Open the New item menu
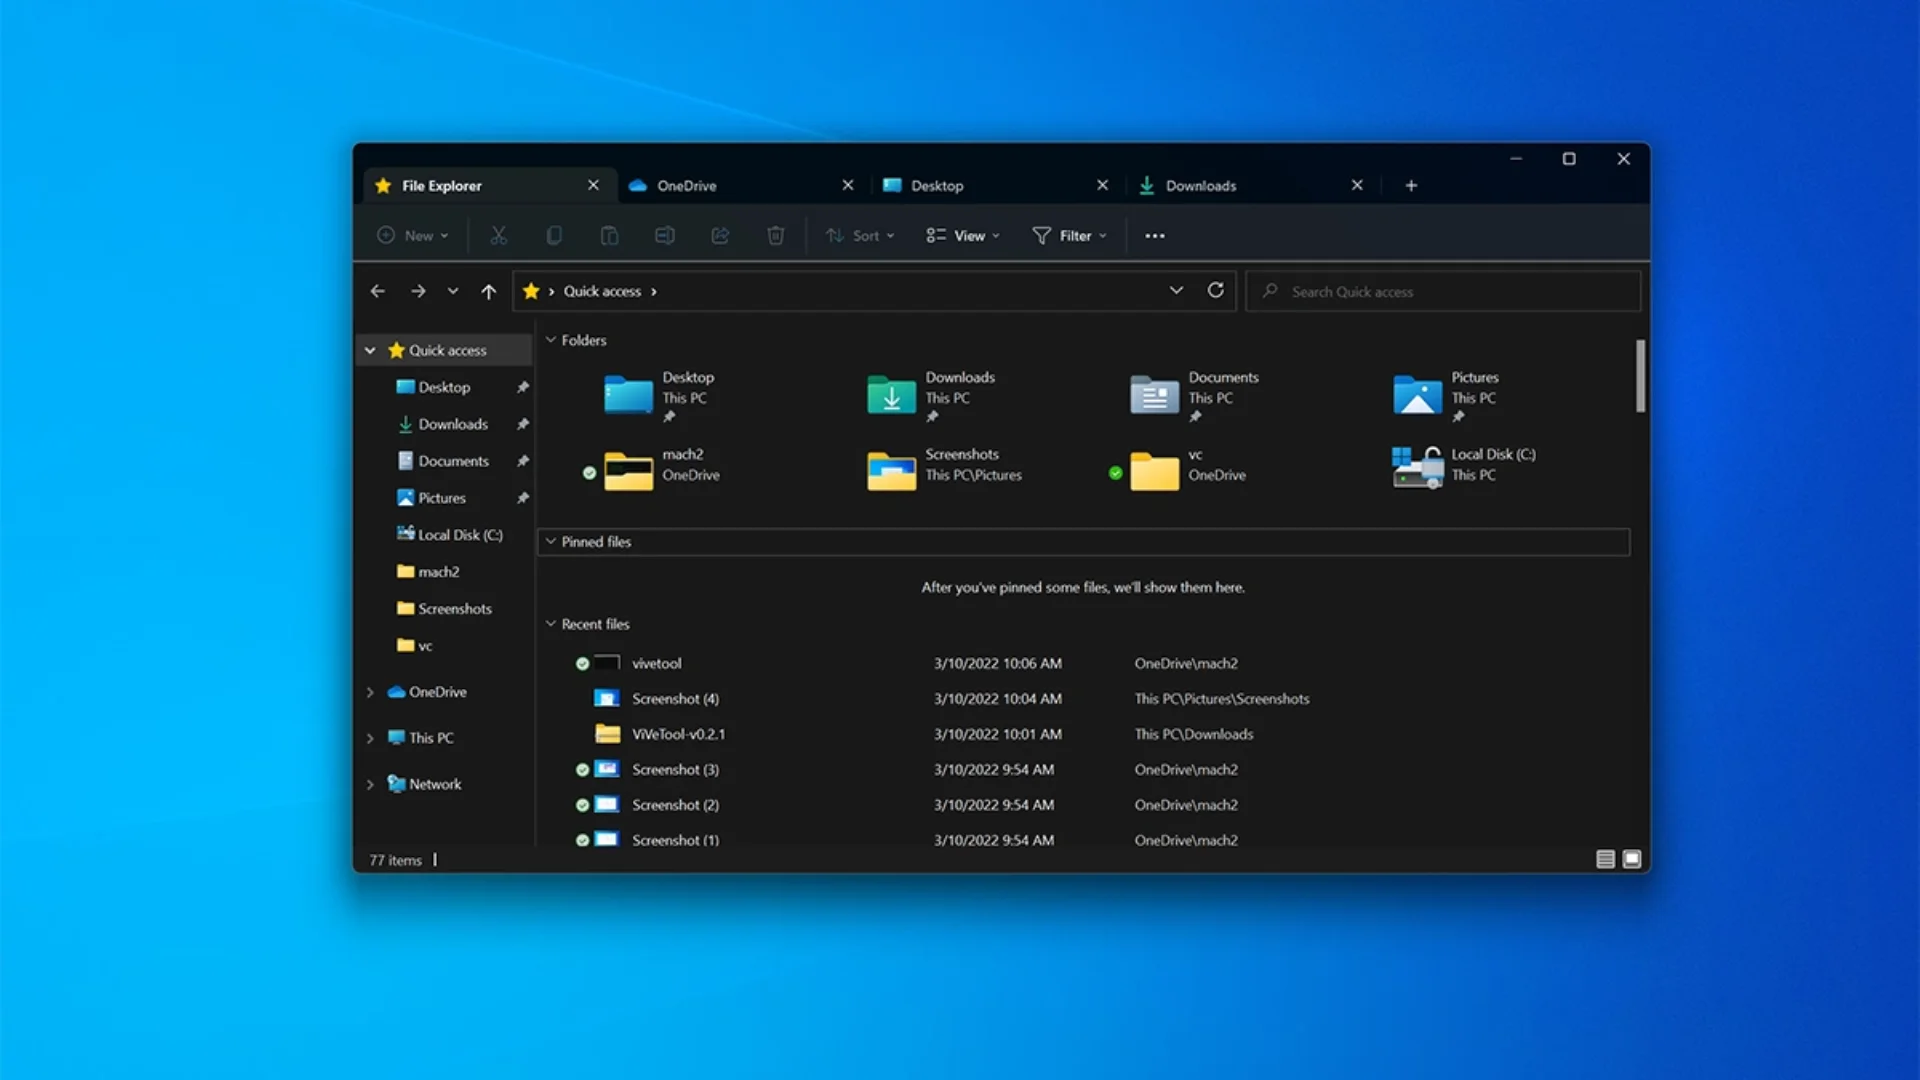The width and height of the screenshot is (1920, 1080). 413,235
